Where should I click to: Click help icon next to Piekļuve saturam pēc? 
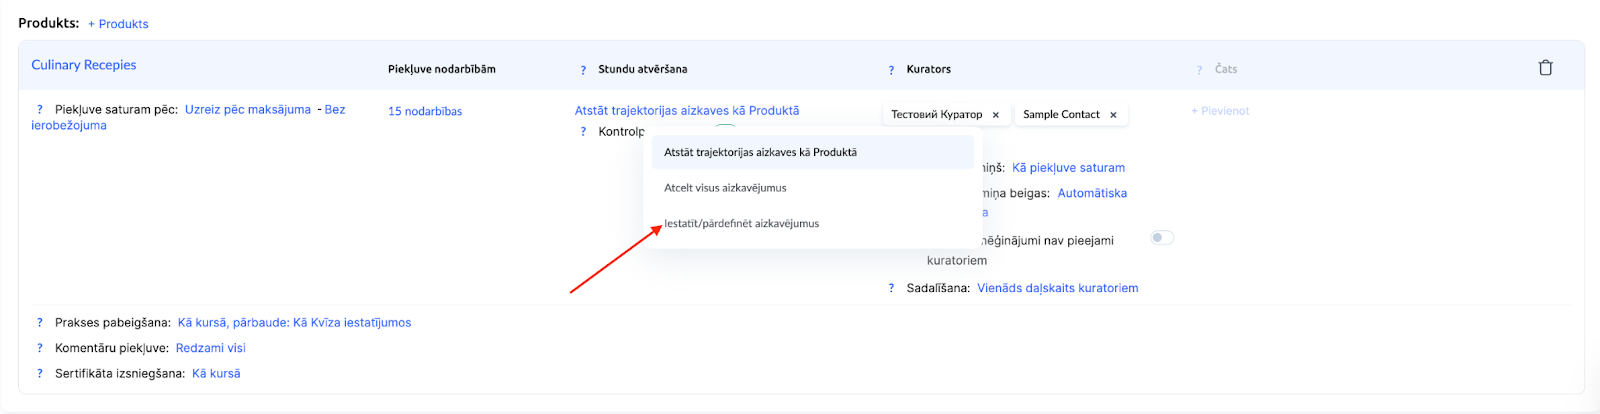point(40,110)
